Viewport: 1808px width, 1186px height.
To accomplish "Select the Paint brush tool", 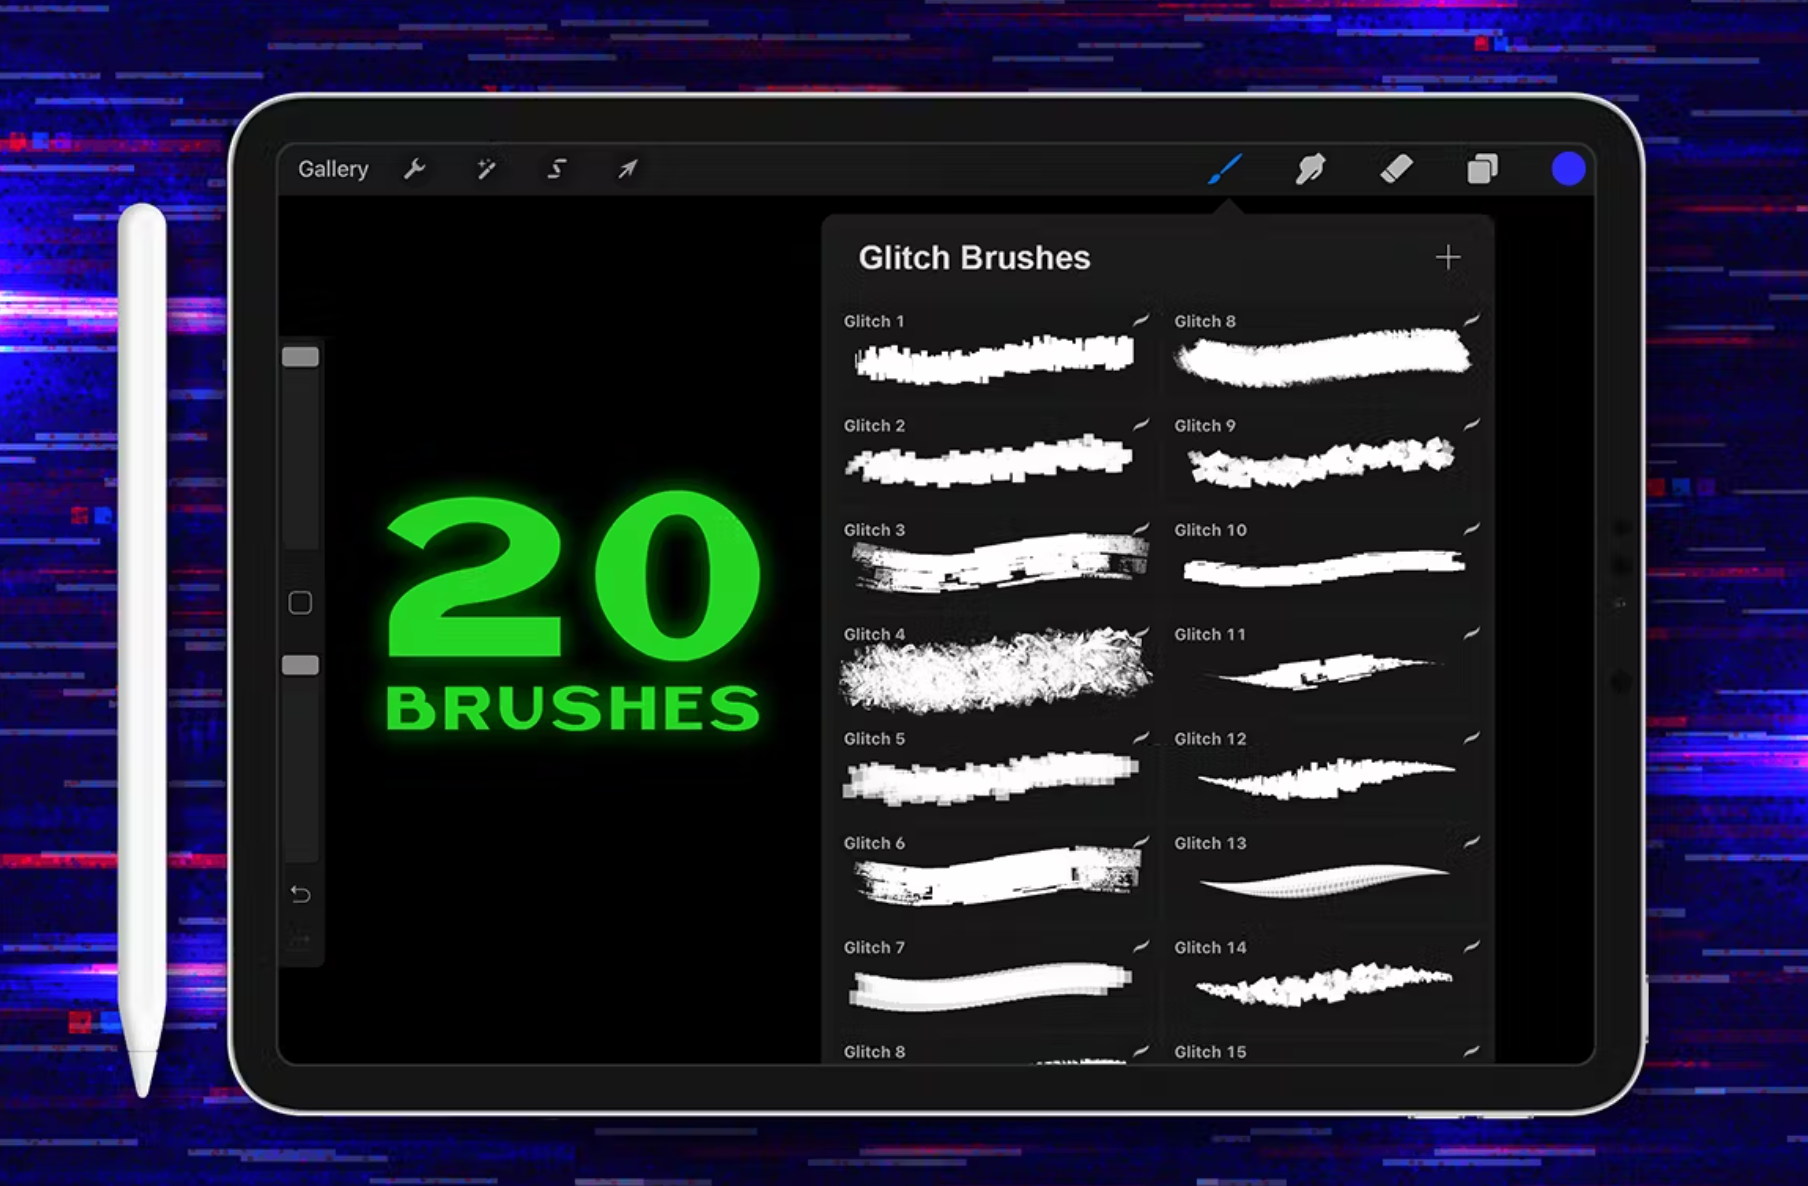I will pyautogui.click(x=1225, y=169).
